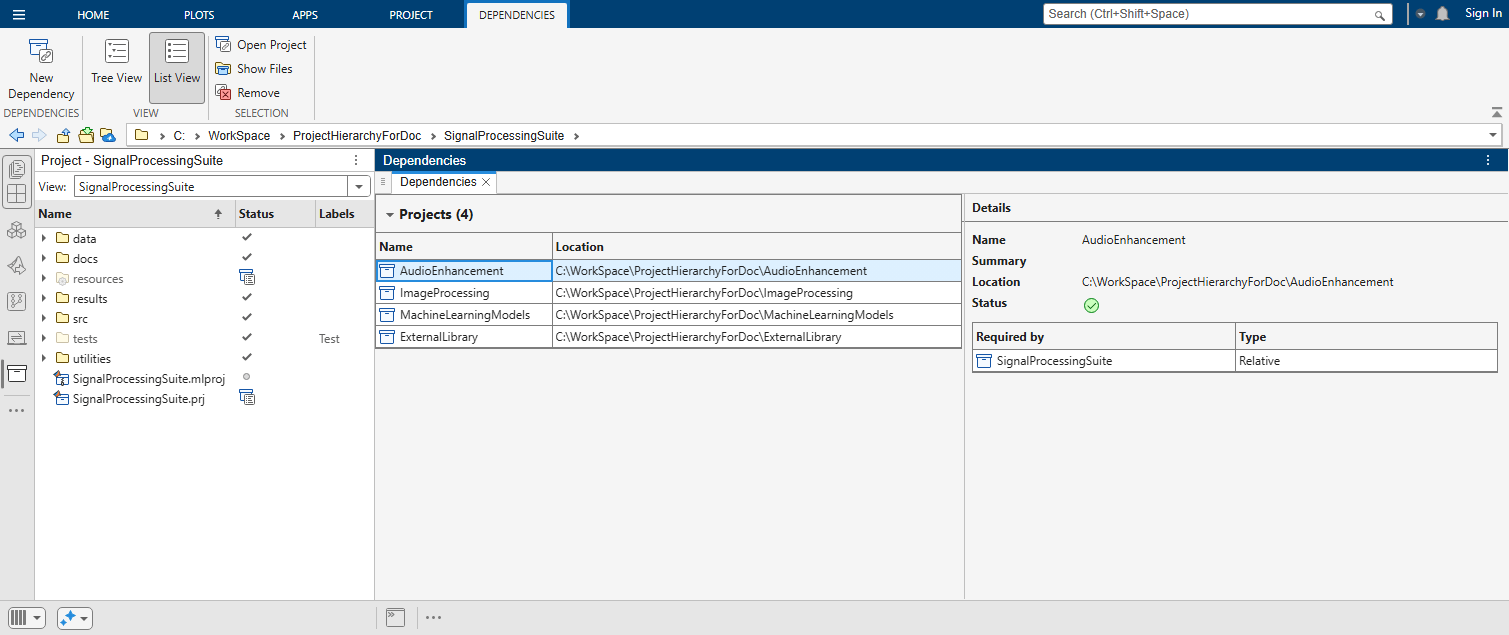Expand the src folder

[44, 319]
